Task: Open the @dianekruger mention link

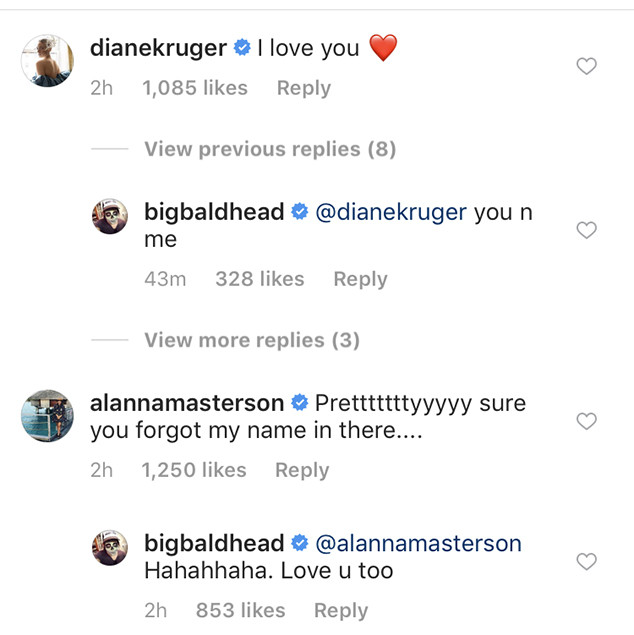Action: (391, 212)
